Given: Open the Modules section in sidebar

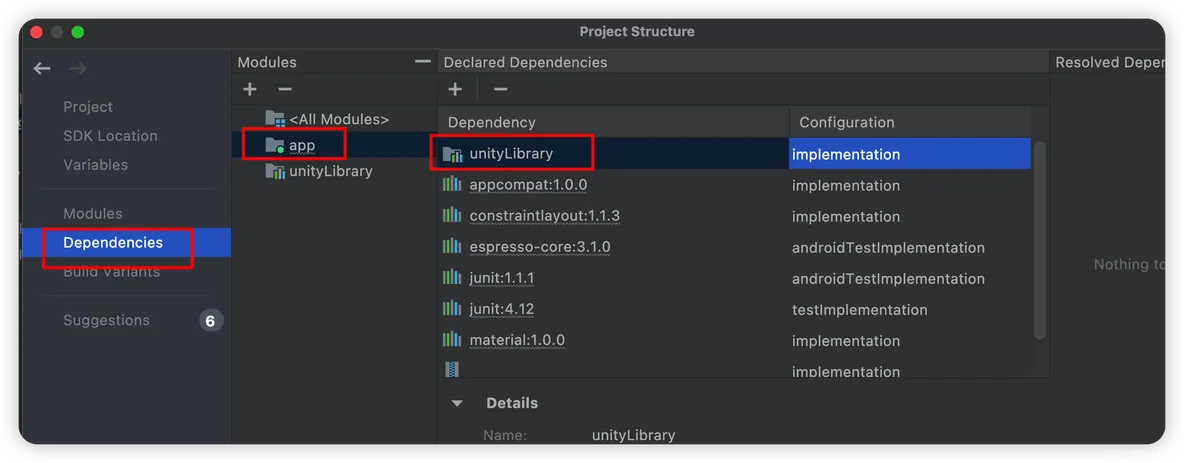Looking at the screenshot, I should click(93, 214).
